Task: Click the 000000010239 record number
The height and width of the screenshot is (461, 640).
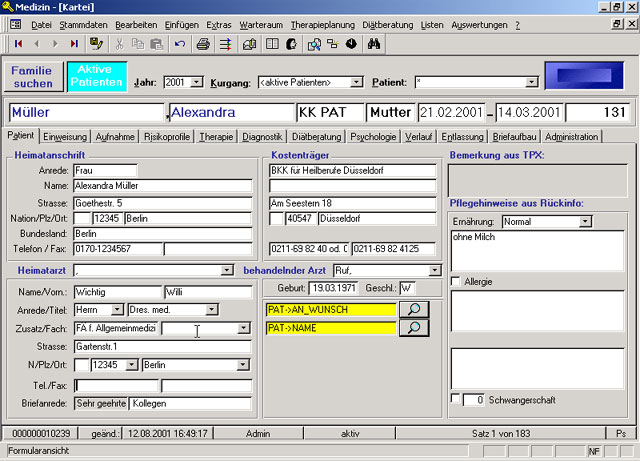Action: point(41,433)
